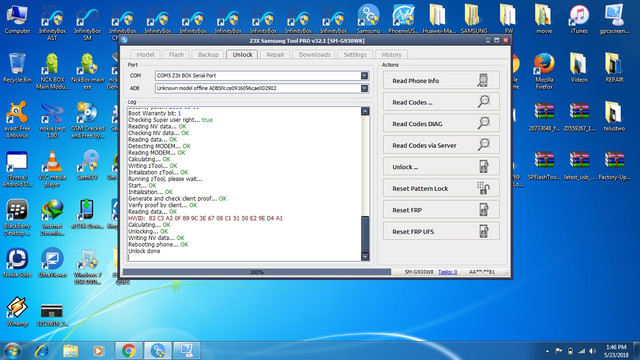Image resolution: width=640 pixels, height=360 pixels.
Task: Launch the PhoenixUS desktop shortcut
Action: pos(403,20)
